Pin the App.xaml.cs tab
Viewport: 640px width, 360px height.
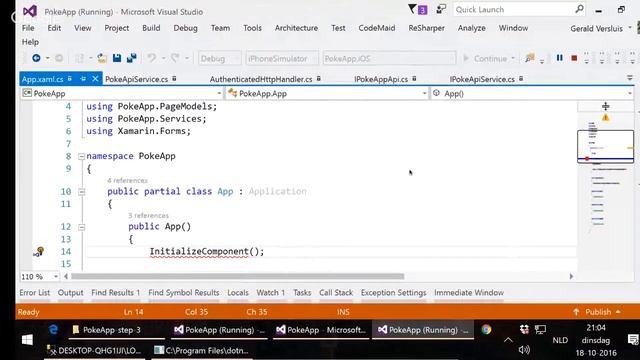click(x=83, y=79)
